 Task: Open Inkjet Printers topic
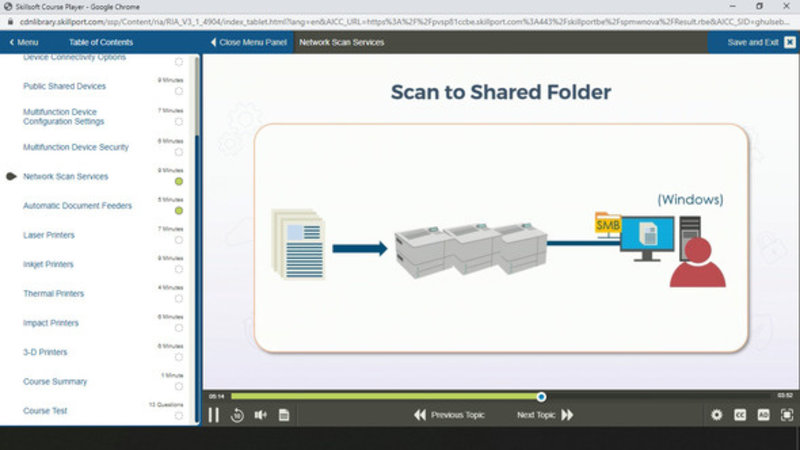tap(48, 264)
